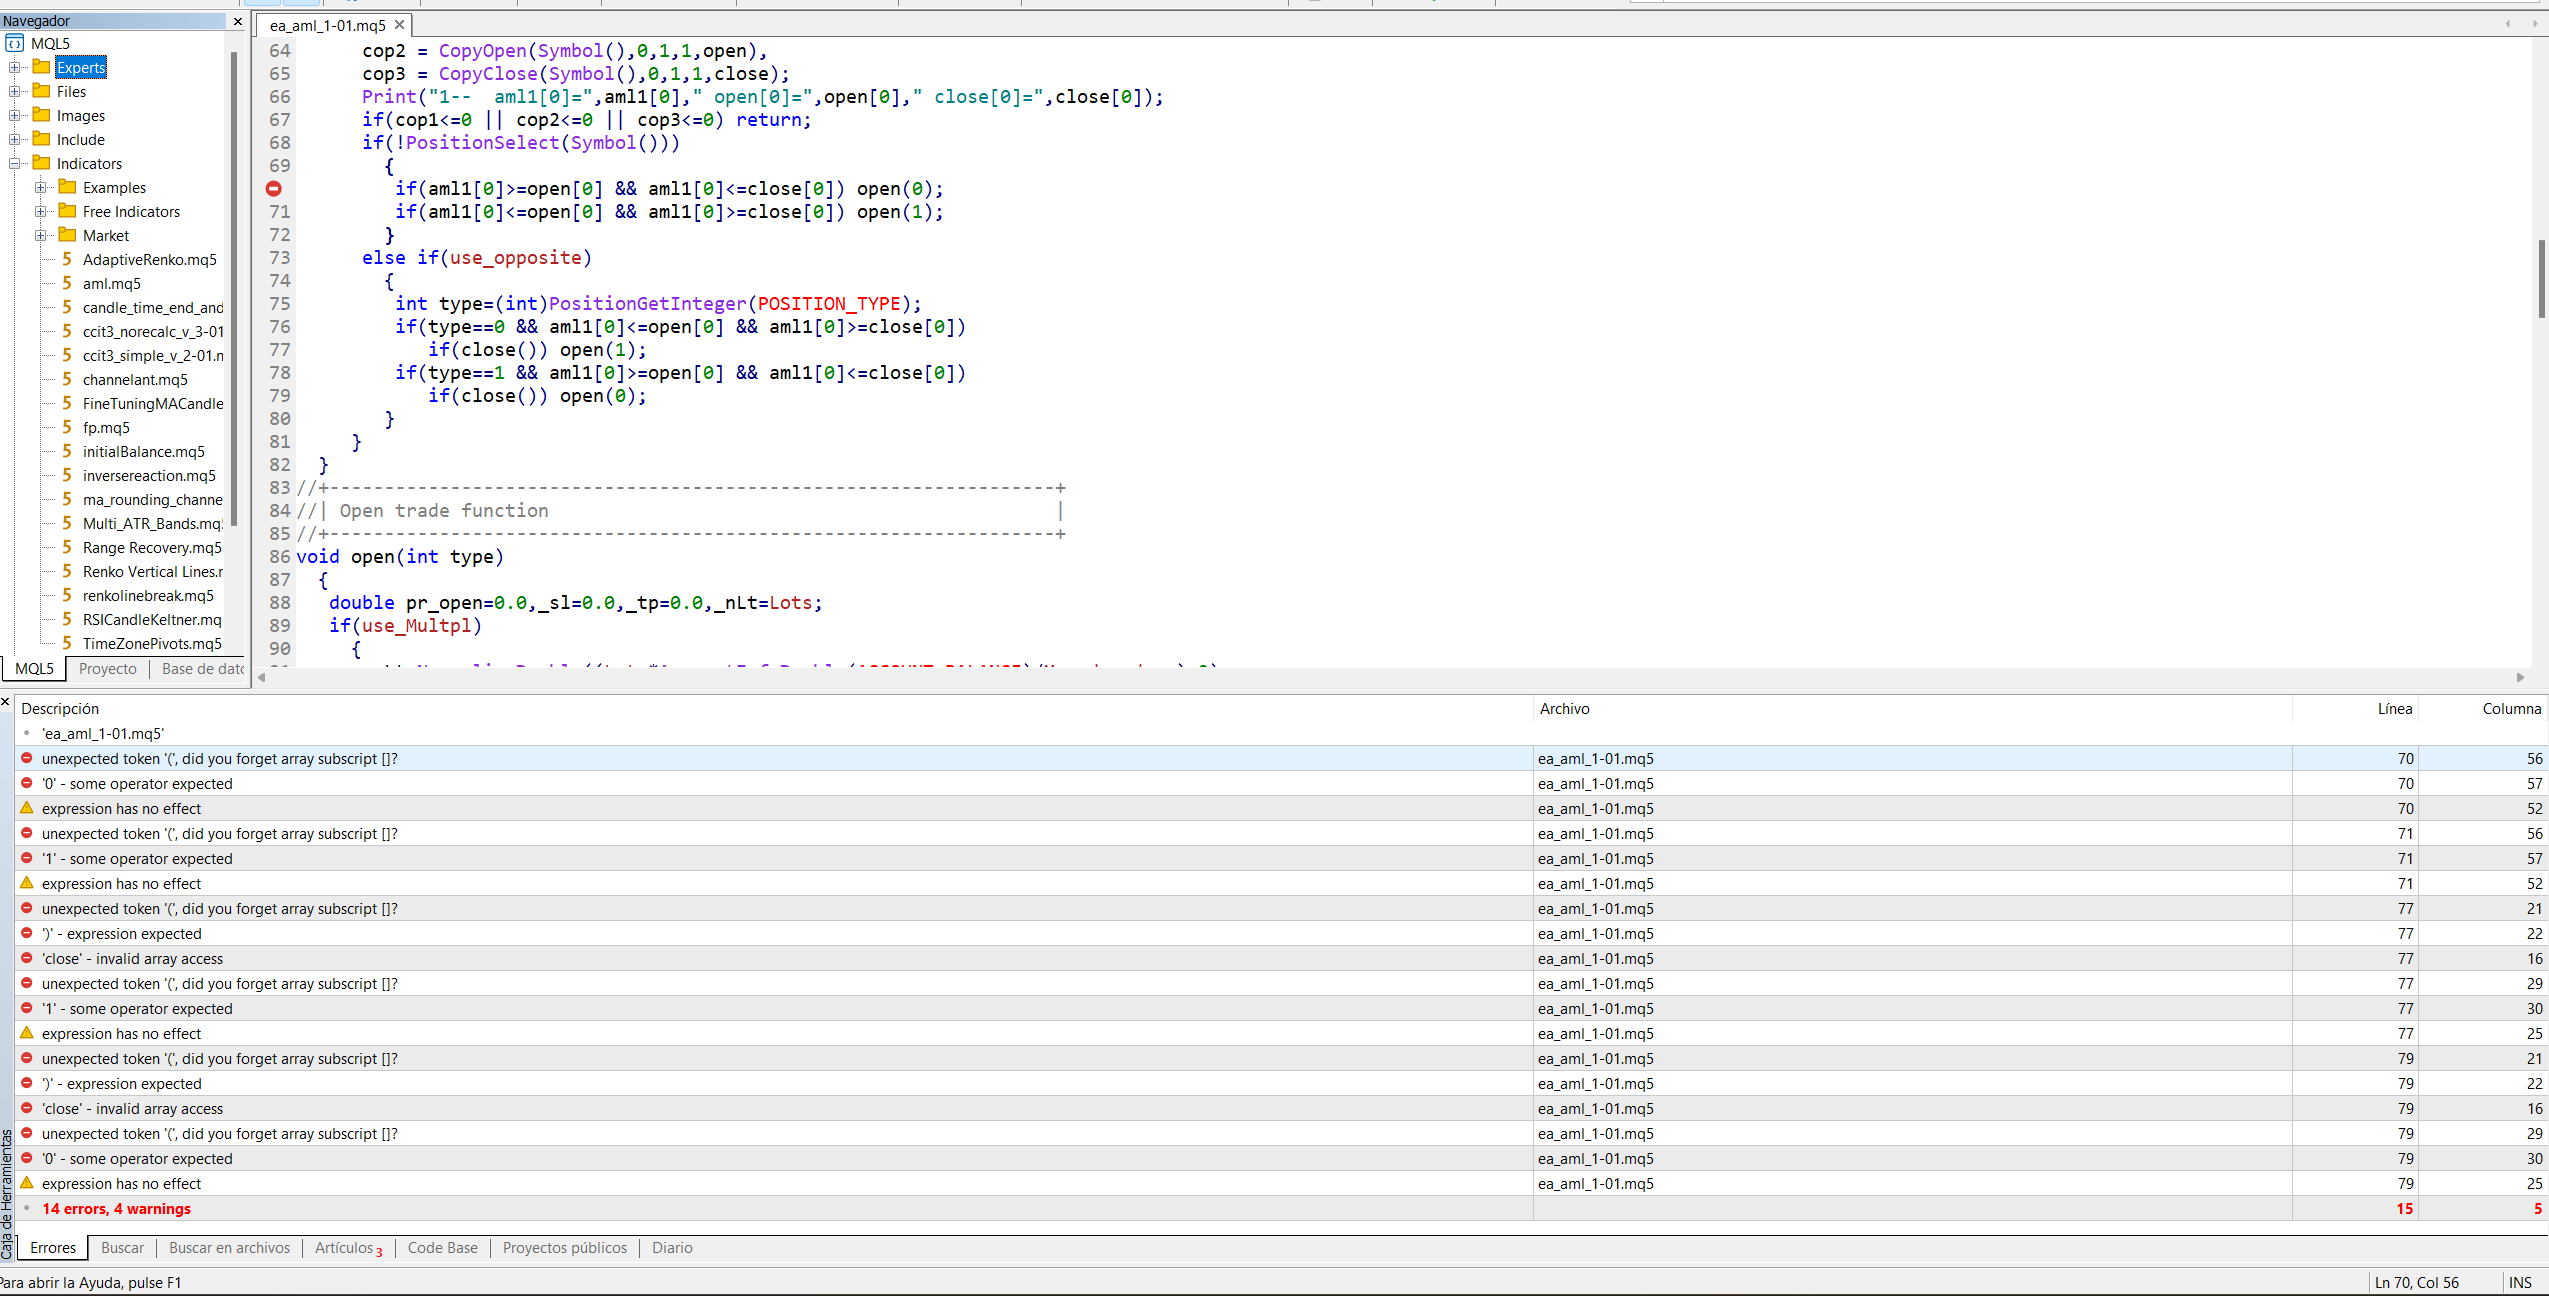Click the MQL5 root icon in Navigator
This screenshot has height=1296, width=2549.
14,43
